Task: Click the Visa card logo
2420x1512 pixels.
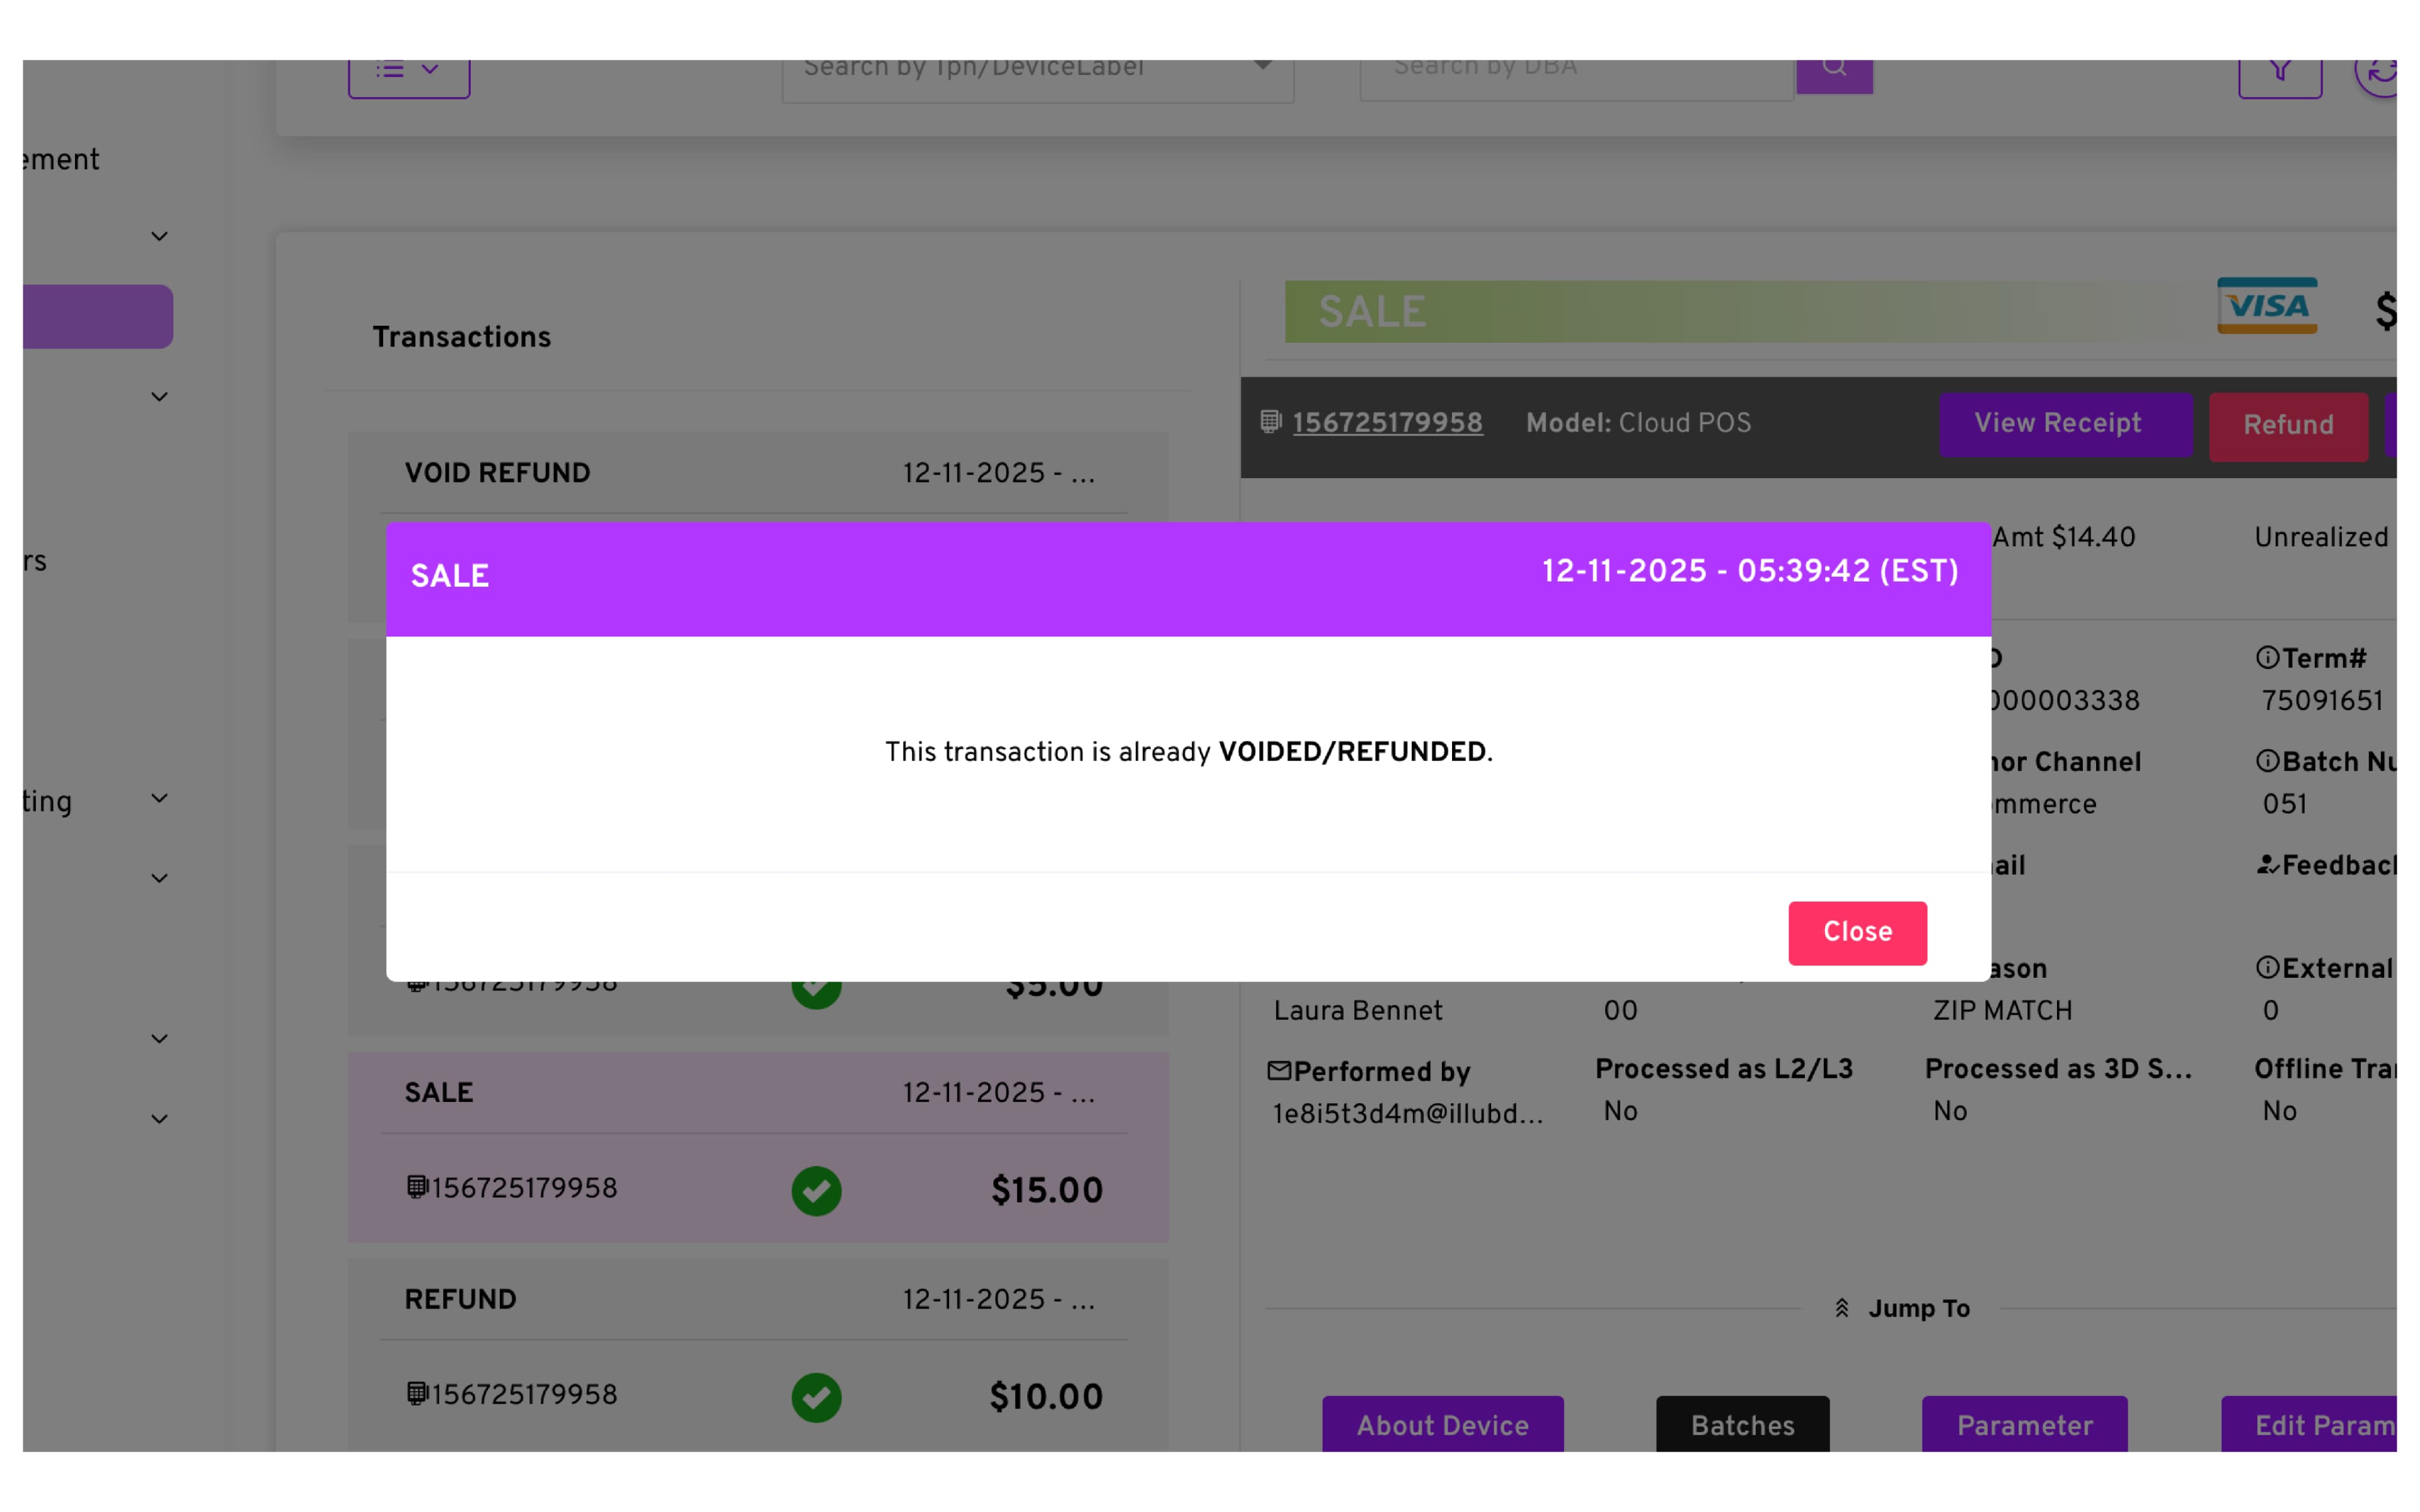Action: coord(2266,306)
